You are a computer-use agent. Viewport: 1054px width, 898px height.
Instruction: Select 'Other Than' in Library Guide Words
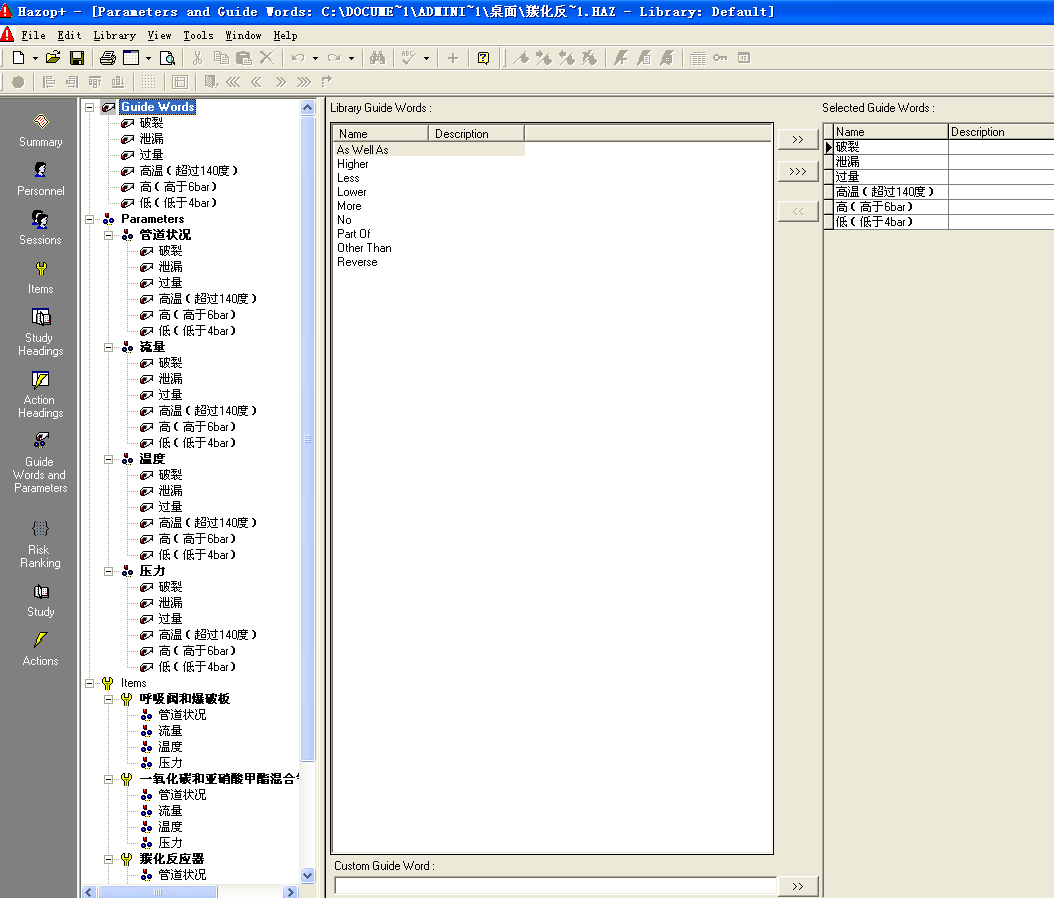pos(364,248)
